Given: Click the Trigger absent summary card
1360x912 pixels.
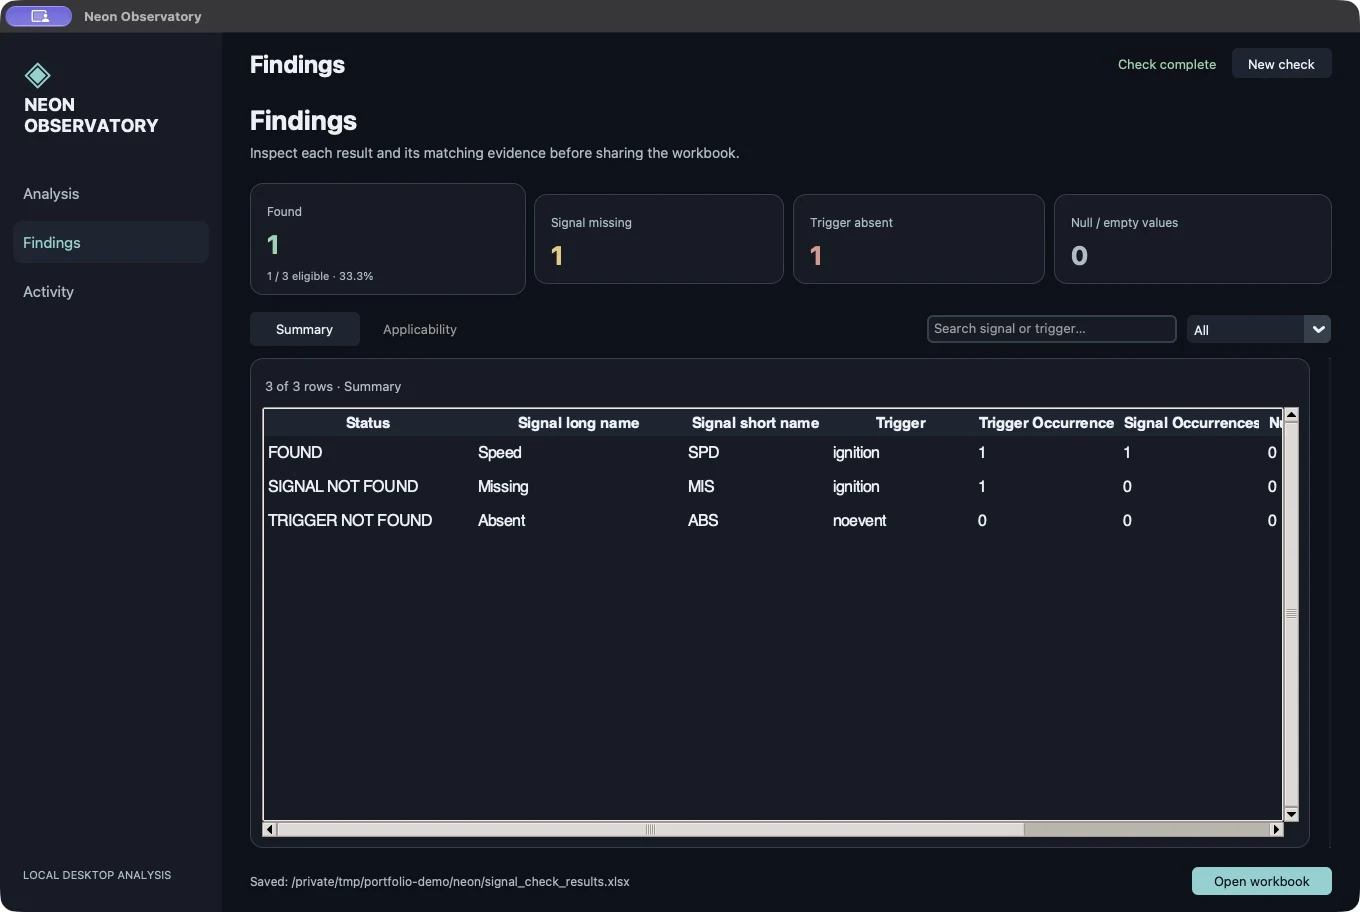Looking at the screenshot, I should click(x=918, y=239).
